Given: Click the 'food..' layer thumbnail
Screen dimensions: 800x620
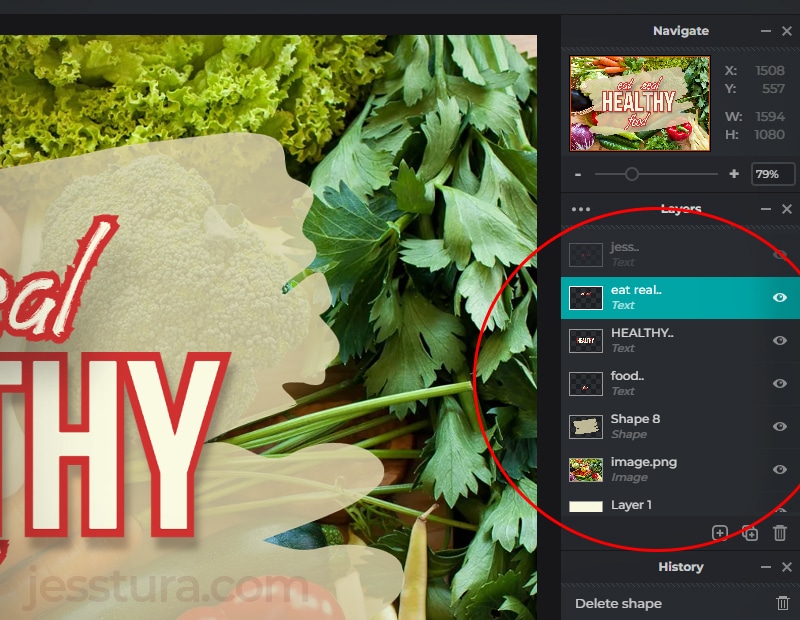Looking at the screenshot, I should (586, 384).
